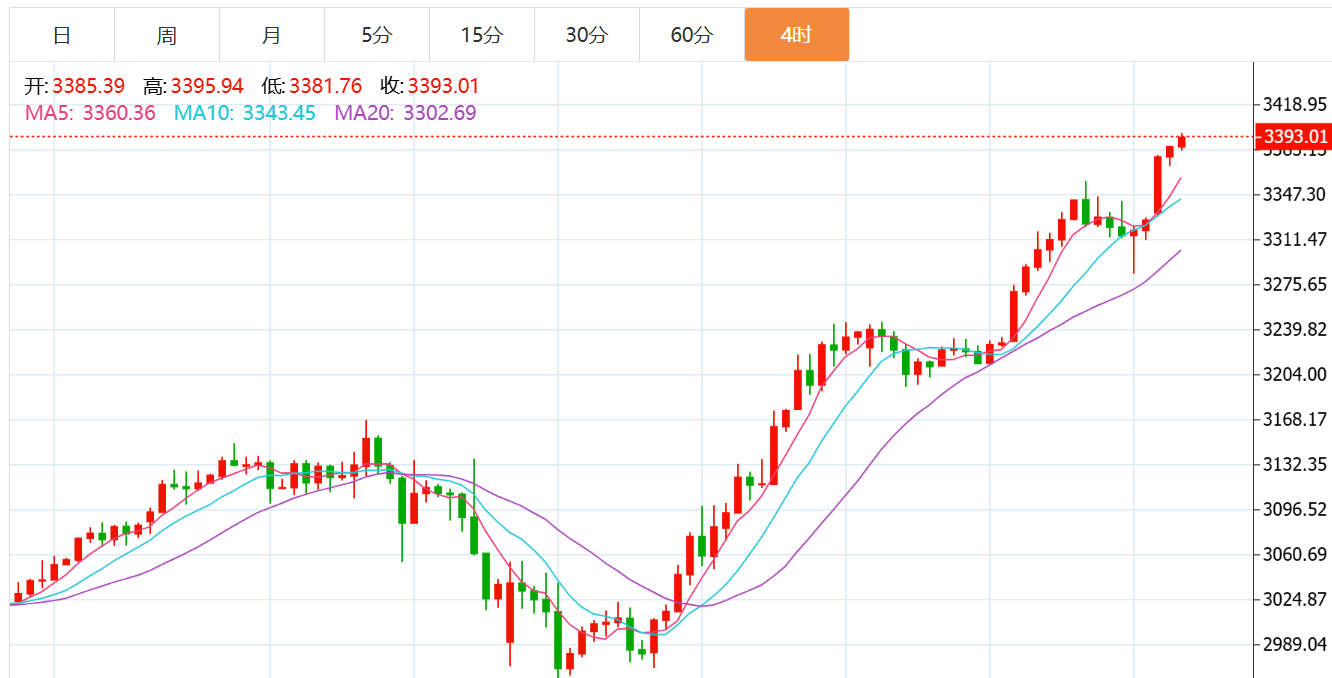The image size is (1332, 678).
Task: Choose the 30分 timeframe tab
Action: tap(587, 35)
